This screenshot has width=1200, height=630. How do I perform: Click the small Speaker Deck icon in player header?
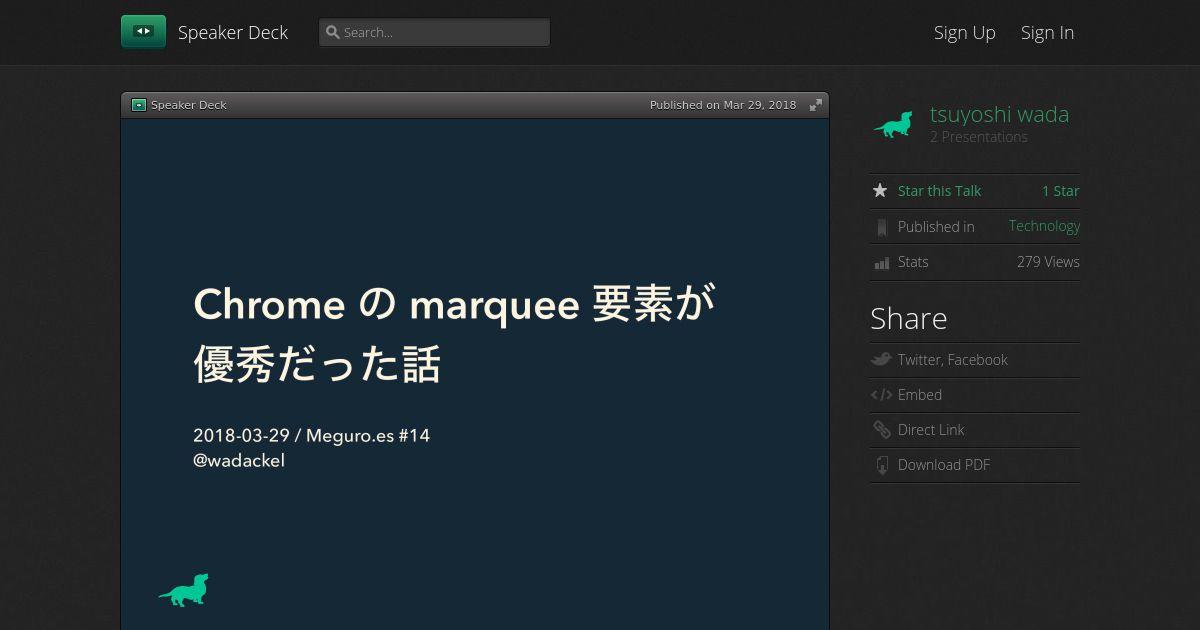pyautogui.click(x=139, y=105)
